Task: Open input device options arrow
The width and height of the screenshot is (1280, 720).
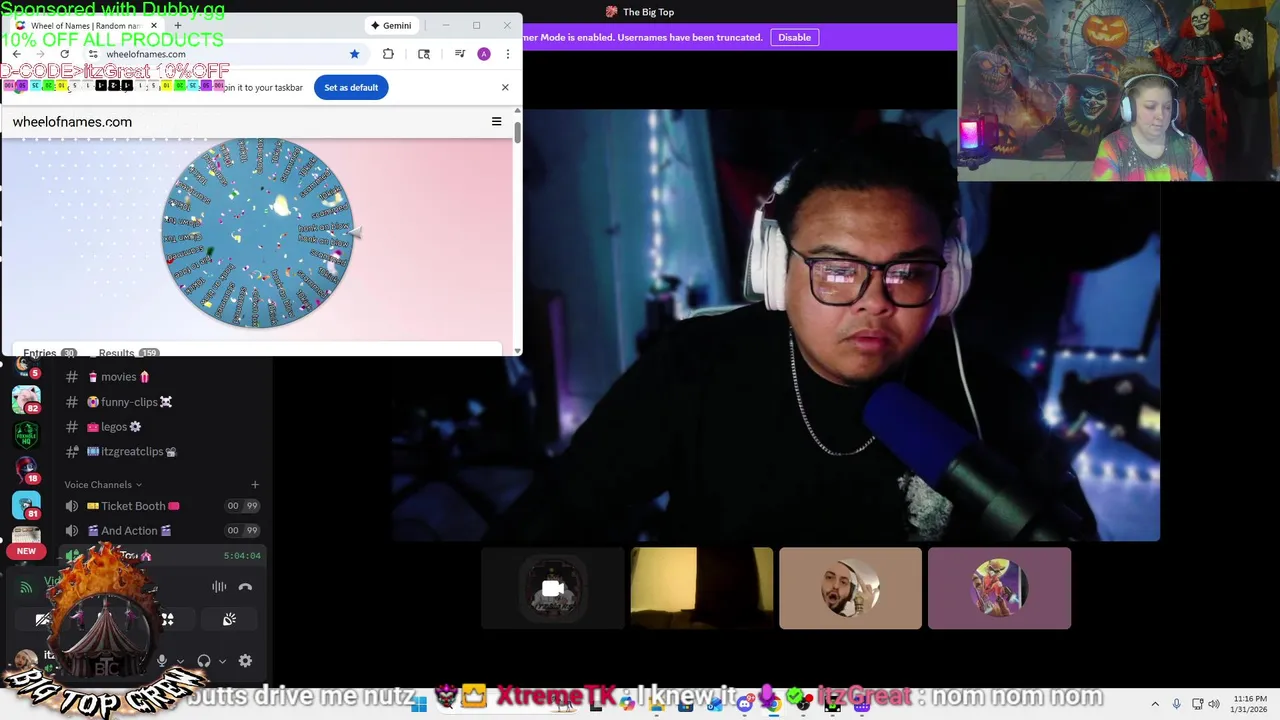Action: pyautogui.click(x=180, y=661)
